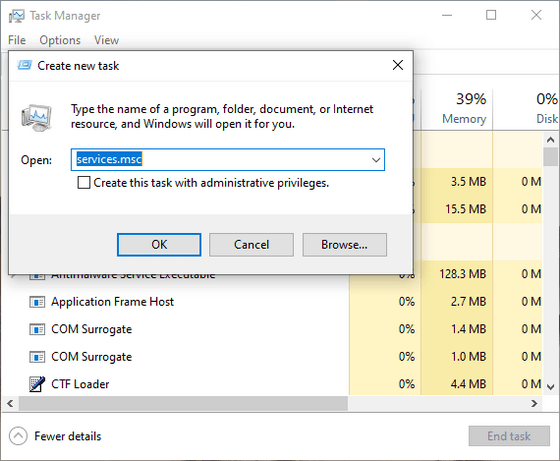Click the vertical scrollbar thumb
This screenshot has height=461, width=560.
click(550, 157)
